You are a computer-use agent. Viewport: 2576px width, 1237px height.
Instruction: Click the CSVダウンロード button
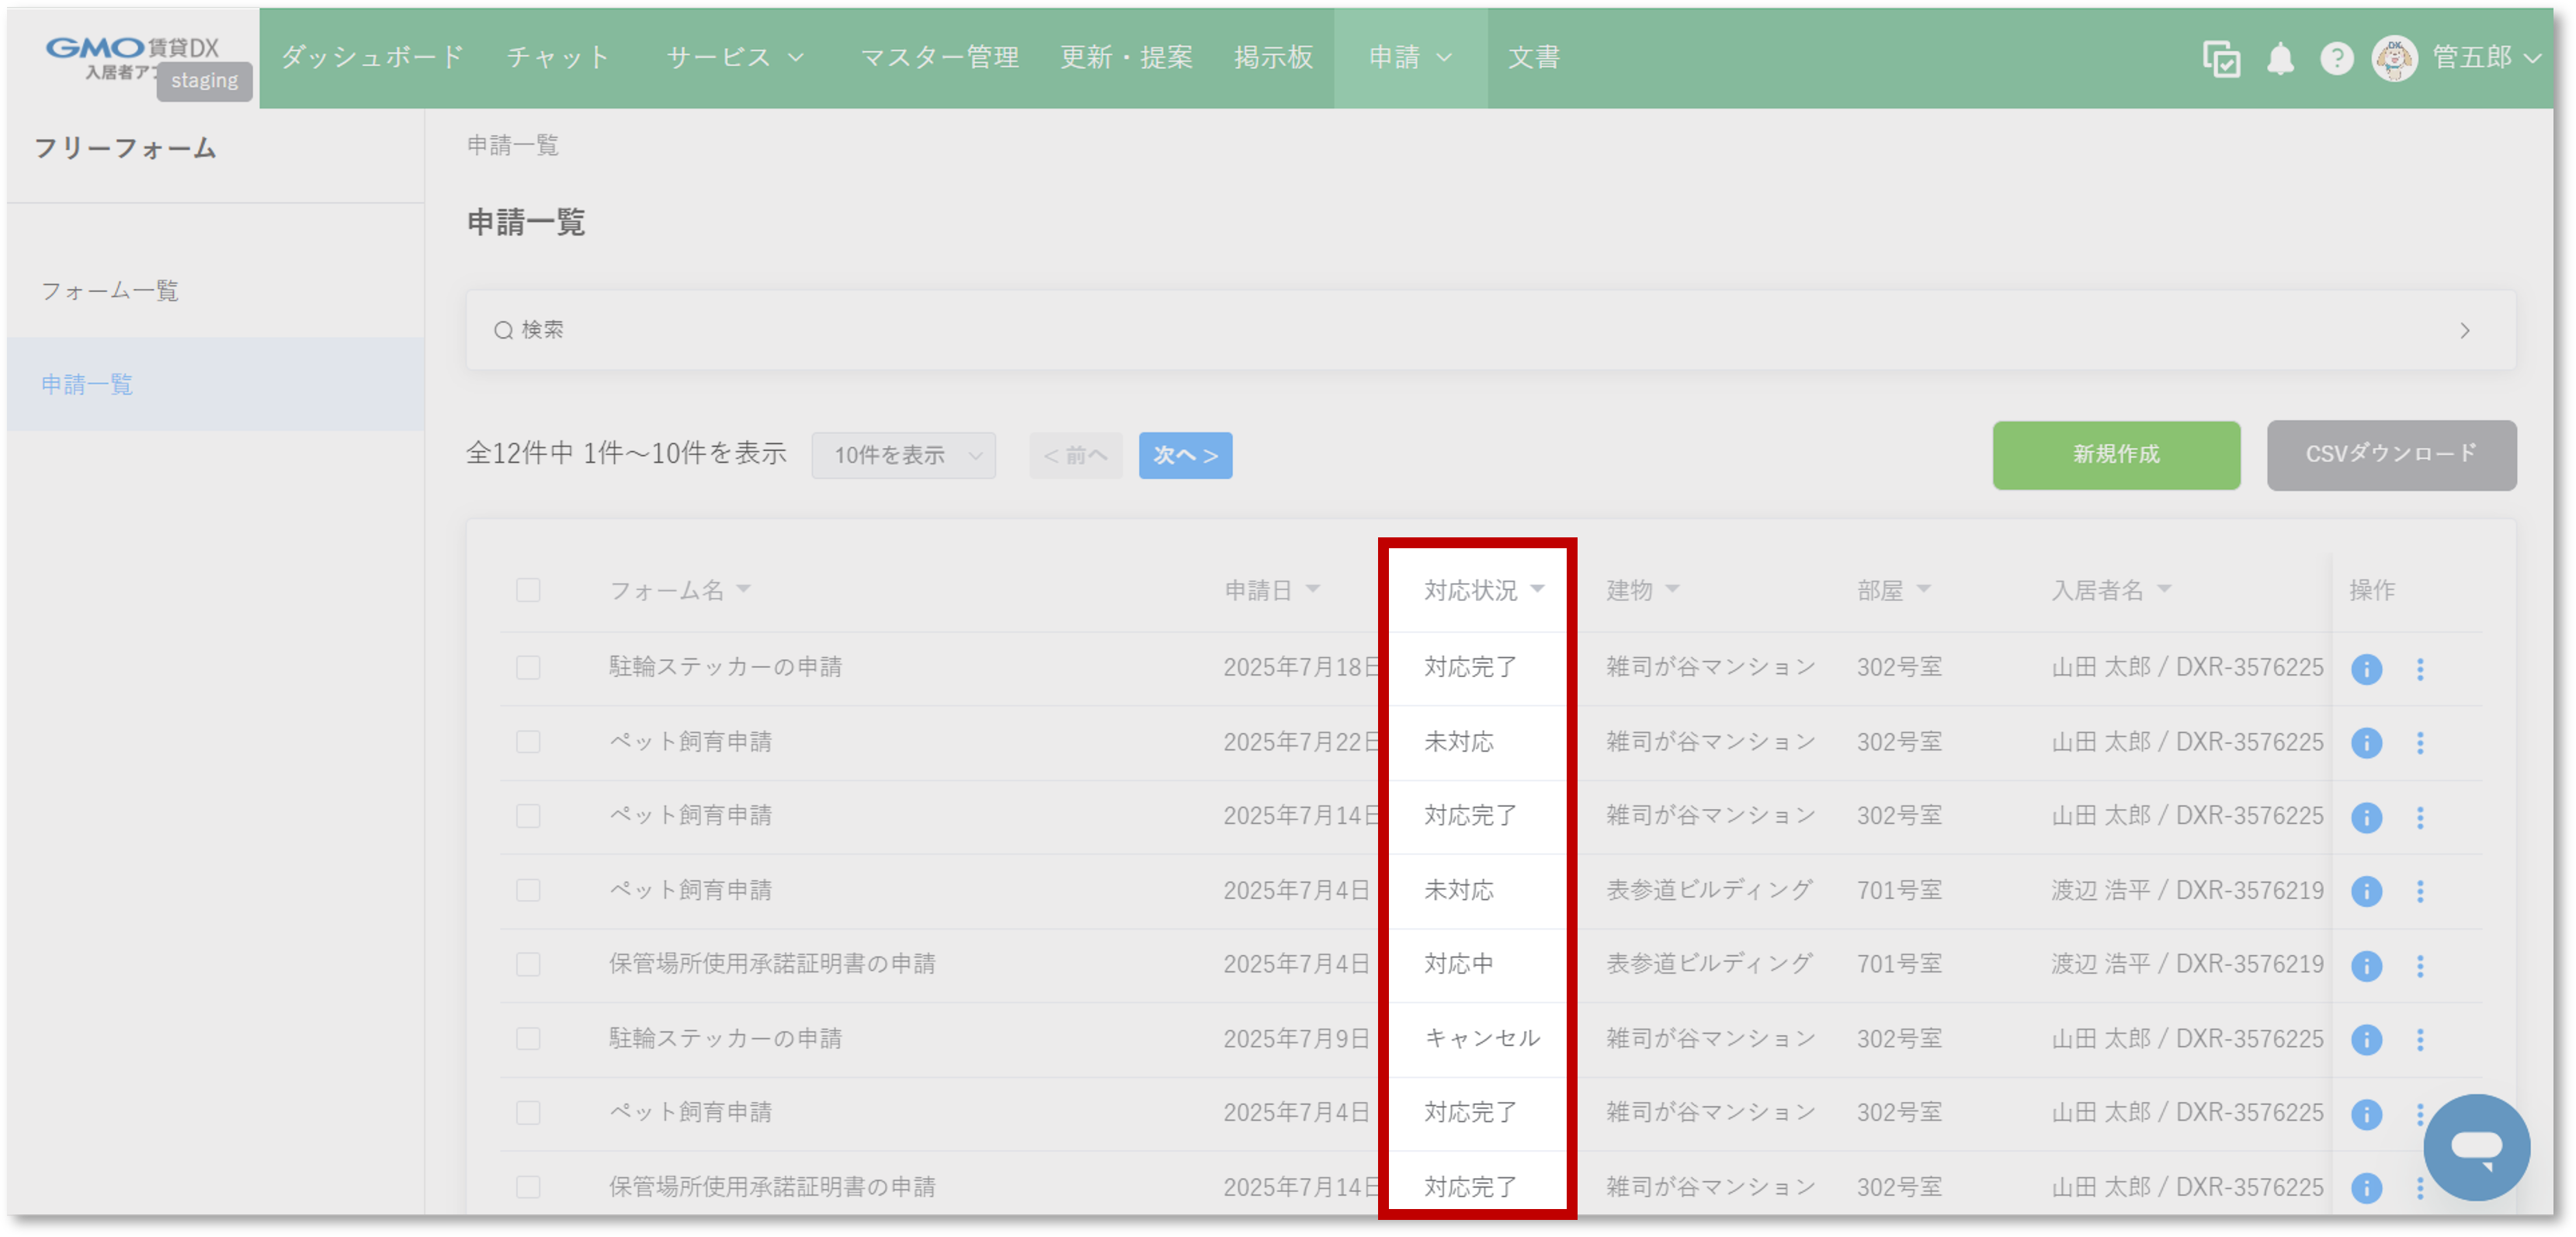click(2391, 455)
